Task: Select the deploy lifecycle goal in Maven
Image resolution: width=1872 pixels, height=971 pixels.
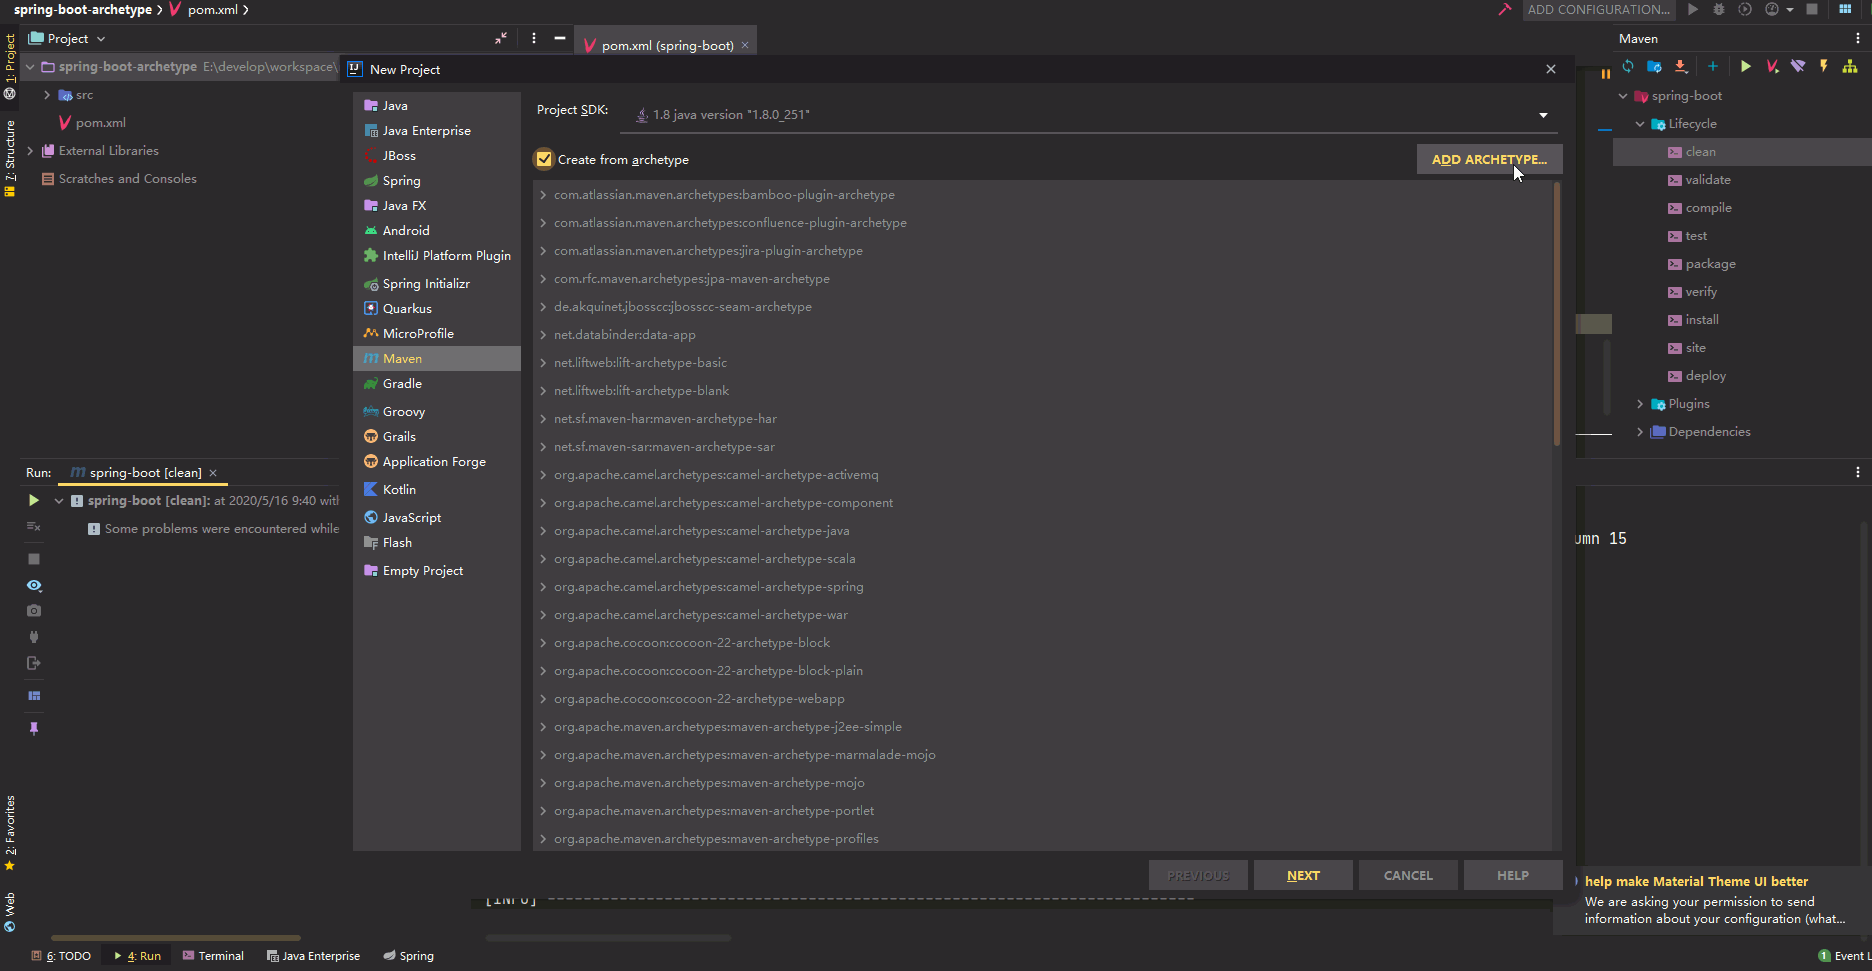Action: coord(1706,376)
